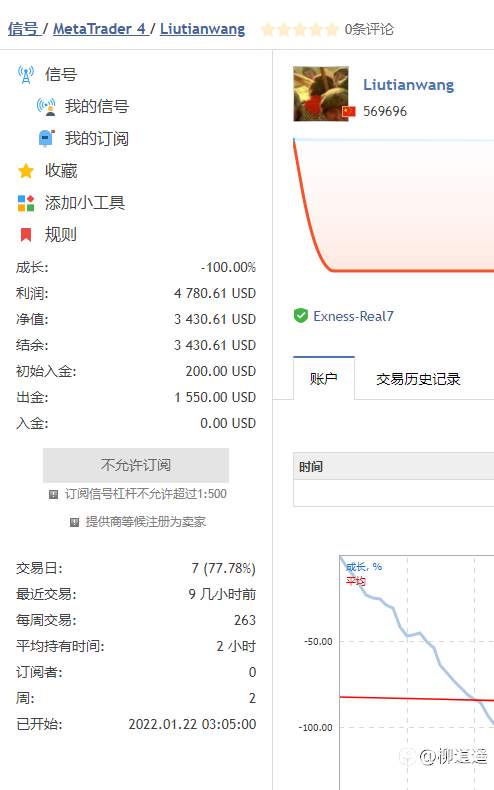
Task: Open the 信号 breadcrumb link
Action: click(x=24, y=29)
